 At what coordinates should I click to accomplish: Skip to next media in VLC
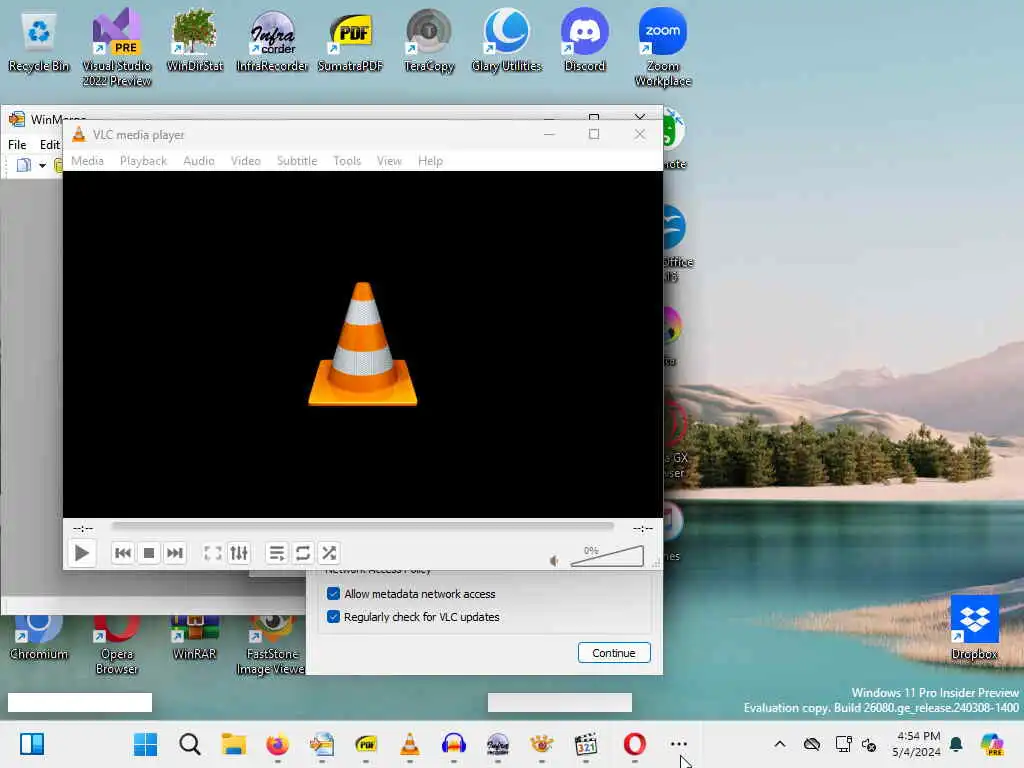(174, 554)
